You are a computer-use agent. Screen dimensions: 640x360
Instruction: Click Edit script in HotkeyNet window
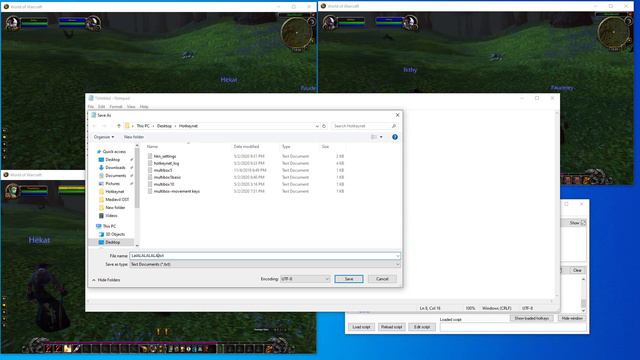click(x=422, y=327)
